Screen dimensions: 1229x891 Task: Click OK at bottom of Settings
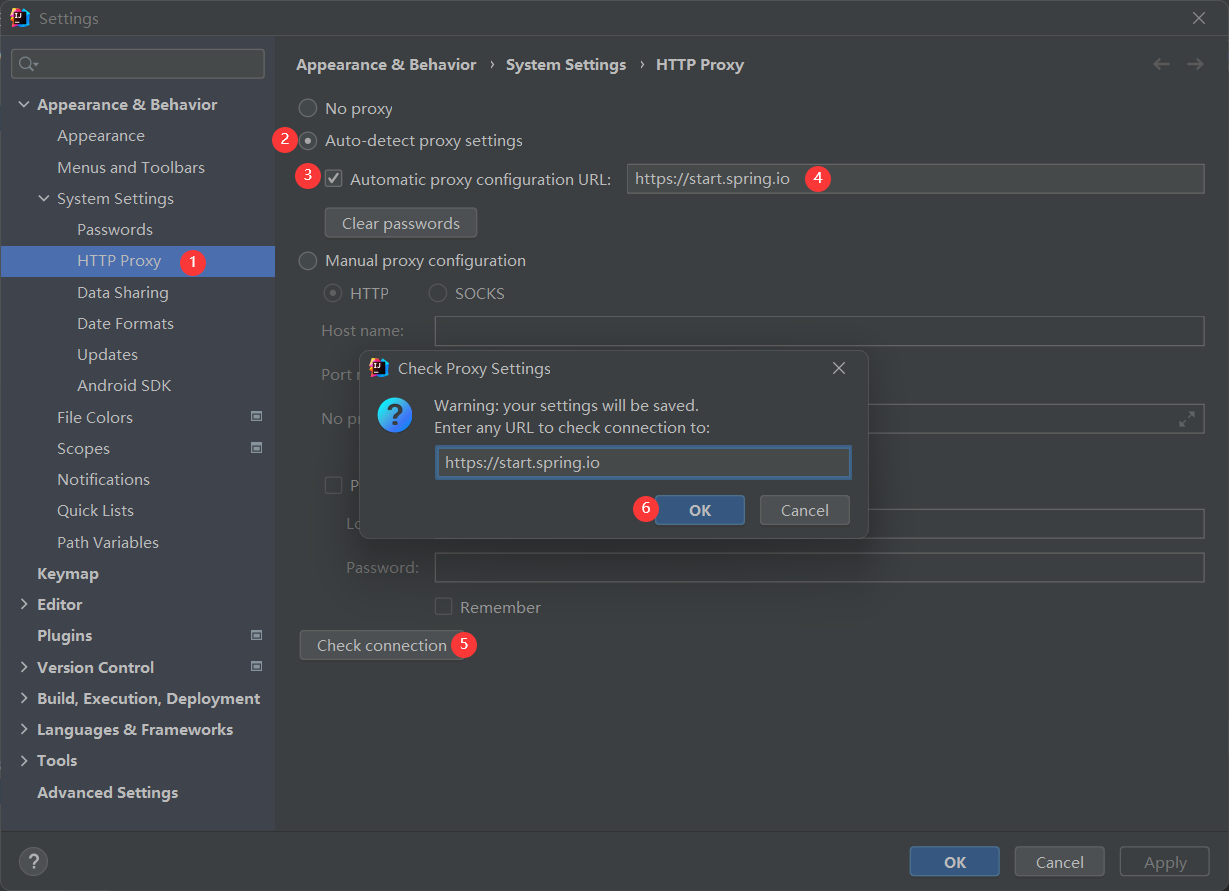[x=955, y=862]
